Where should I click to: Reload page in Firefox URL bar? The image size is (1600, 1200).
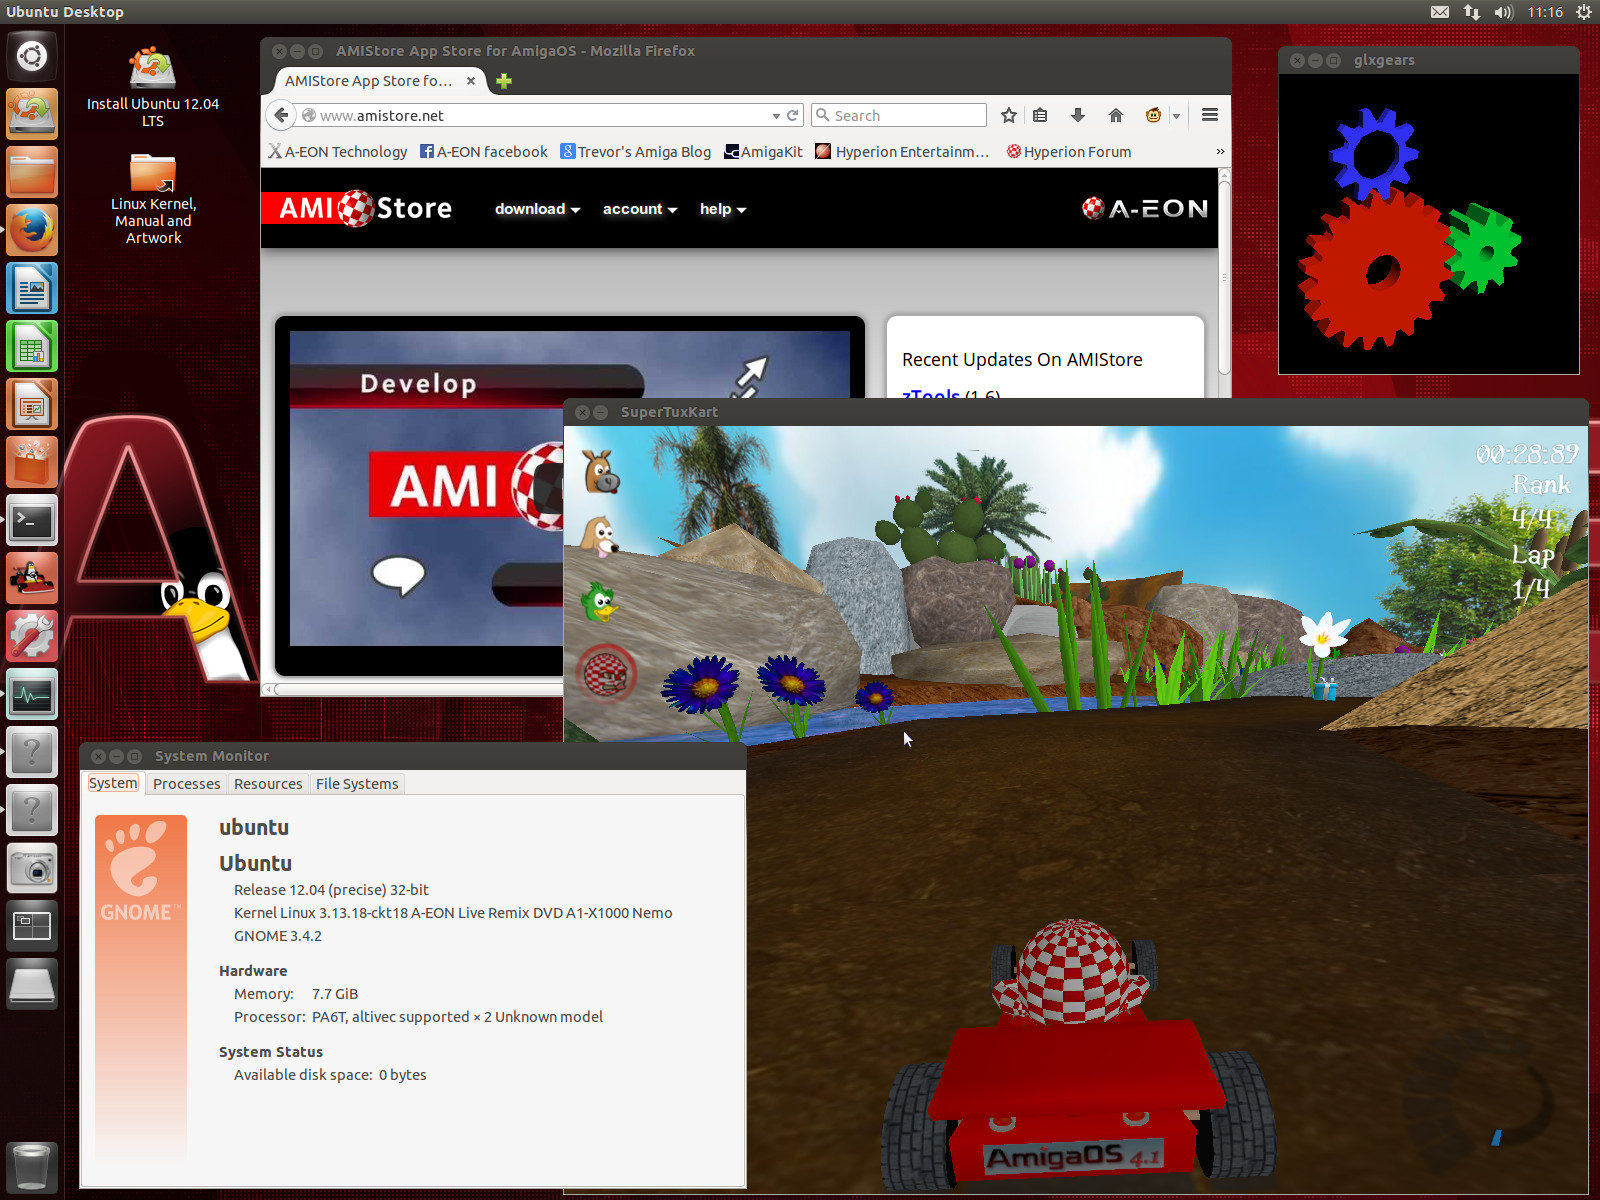coord(793,115)
